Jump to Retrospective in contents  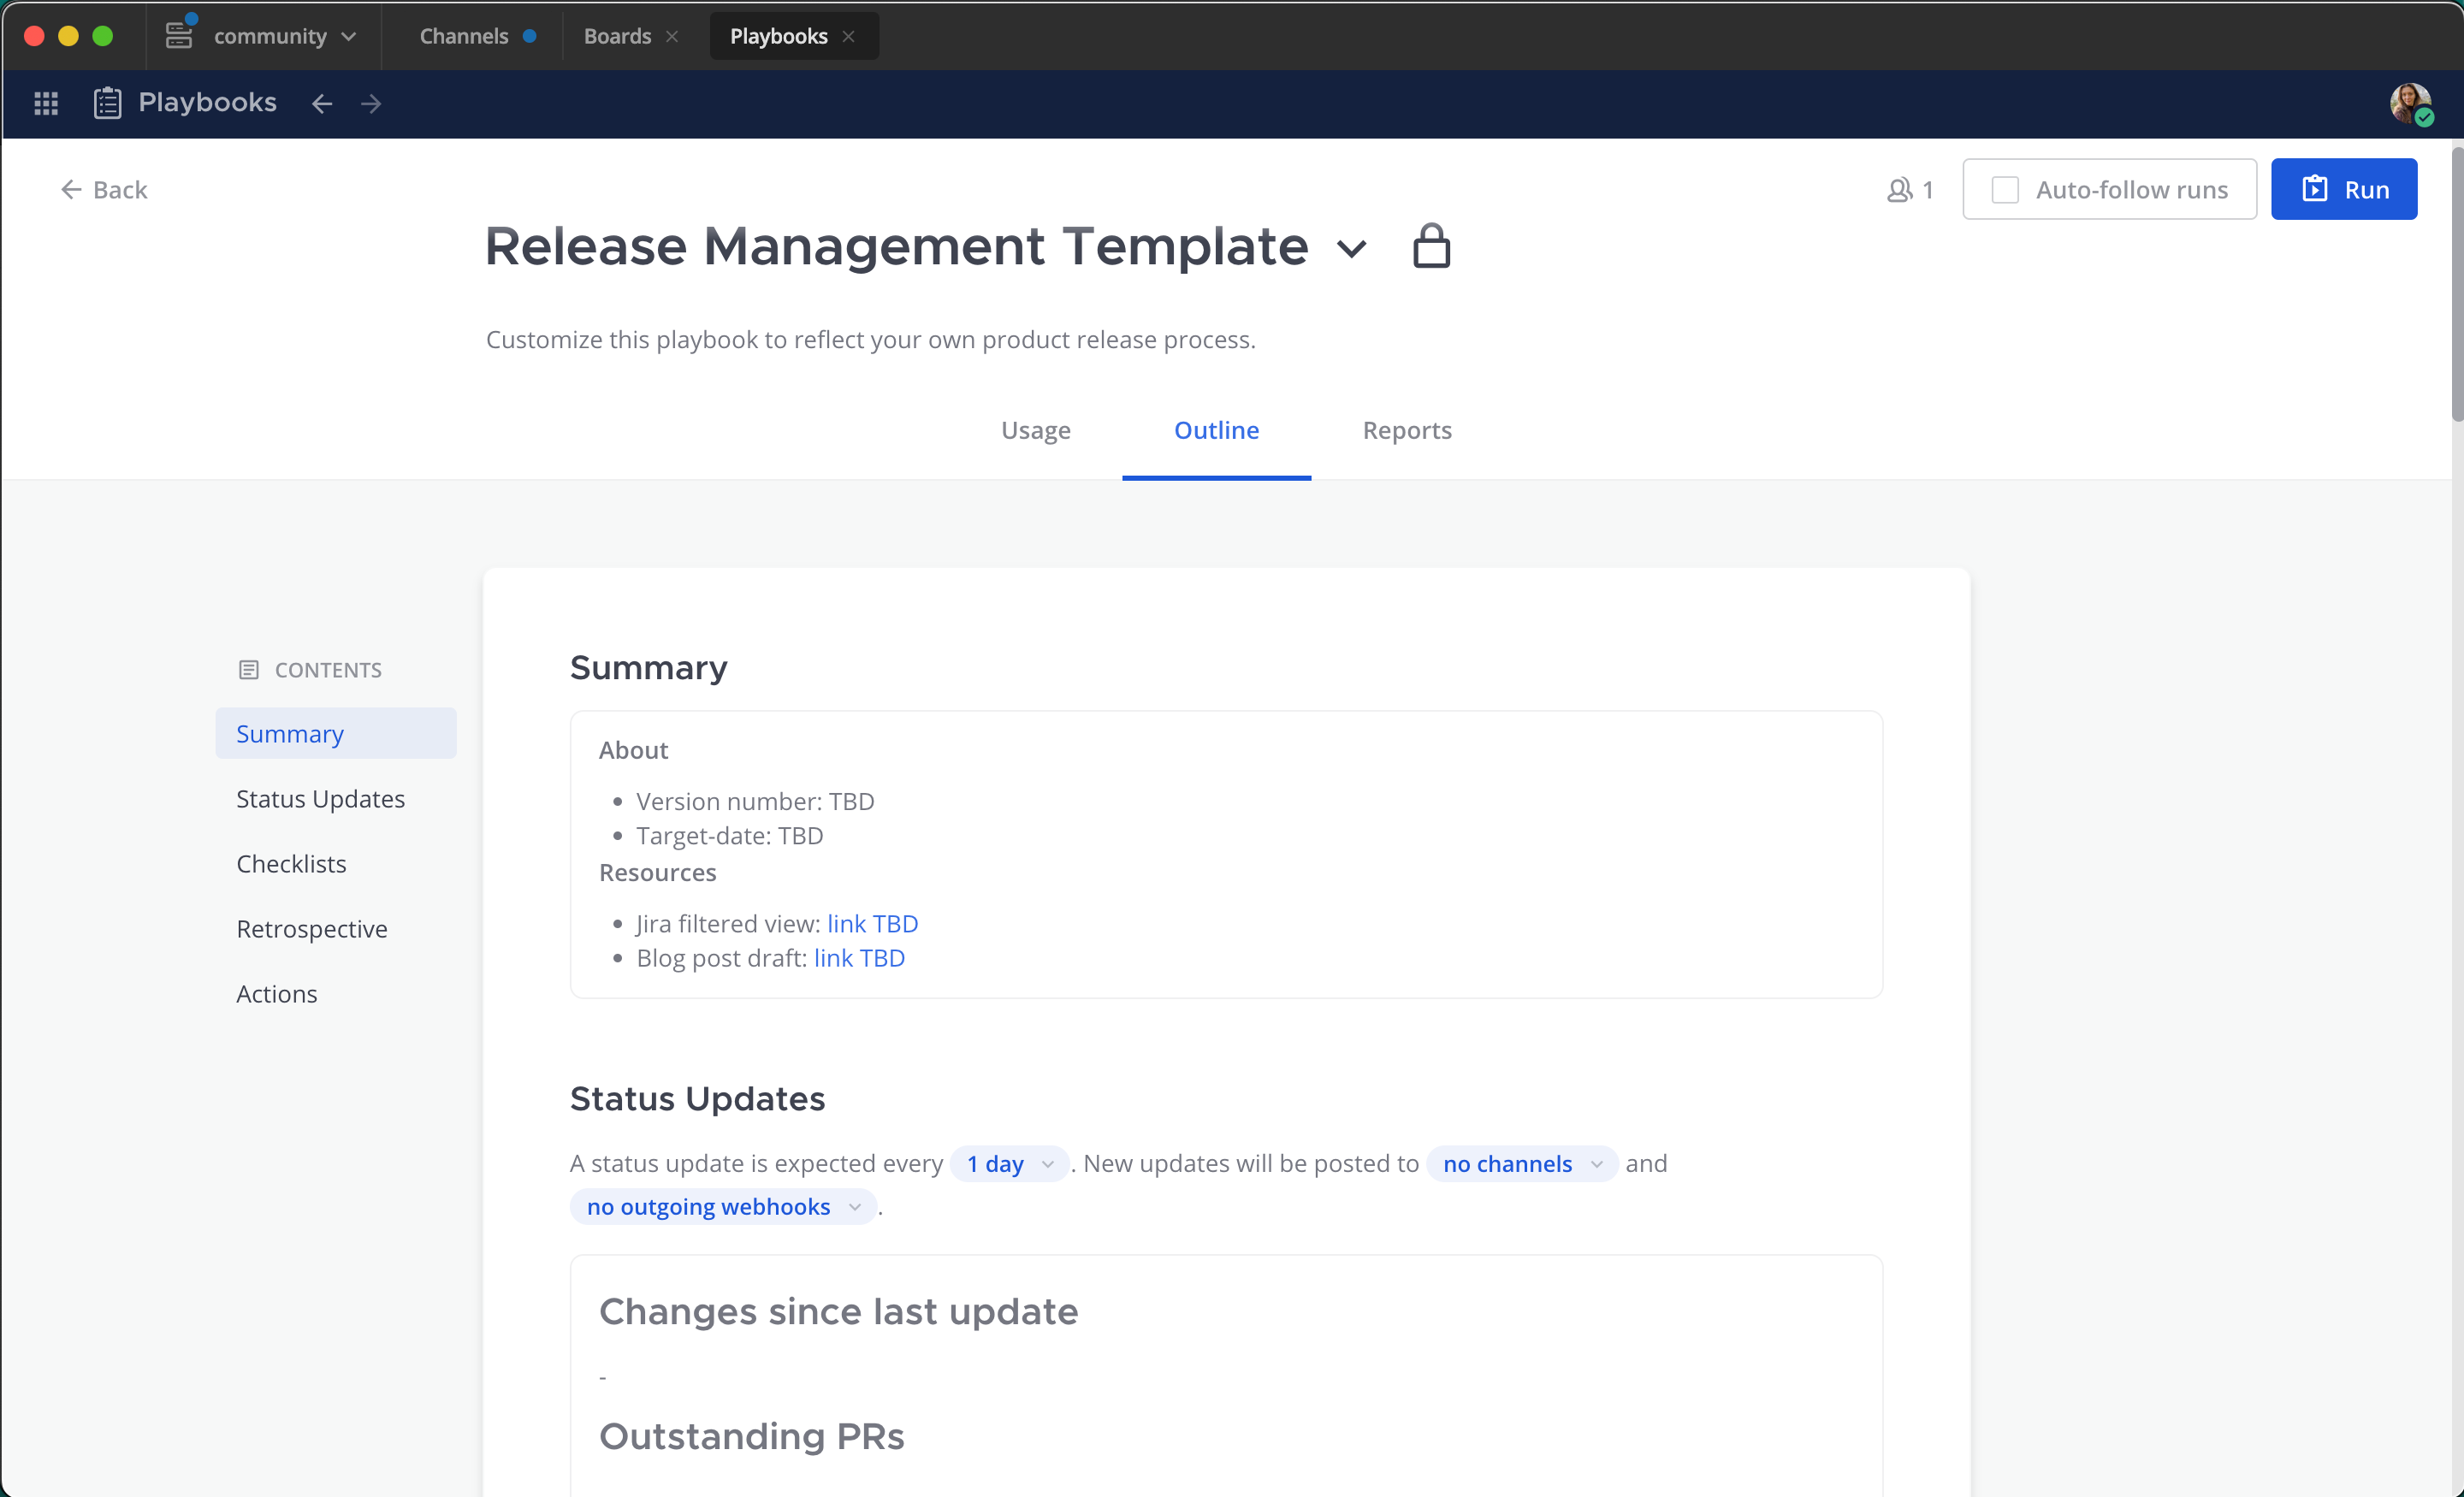tap(311, 928)
